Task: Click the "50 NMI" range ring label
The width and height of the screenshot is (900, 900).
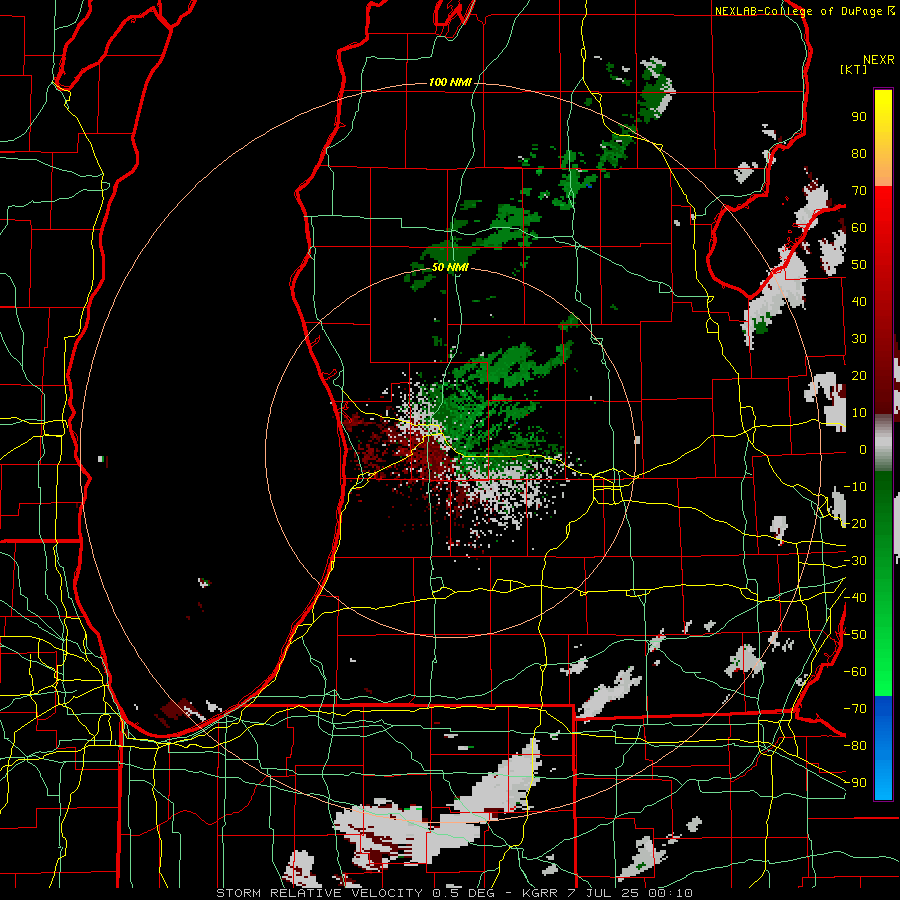Action: (450, 267)
